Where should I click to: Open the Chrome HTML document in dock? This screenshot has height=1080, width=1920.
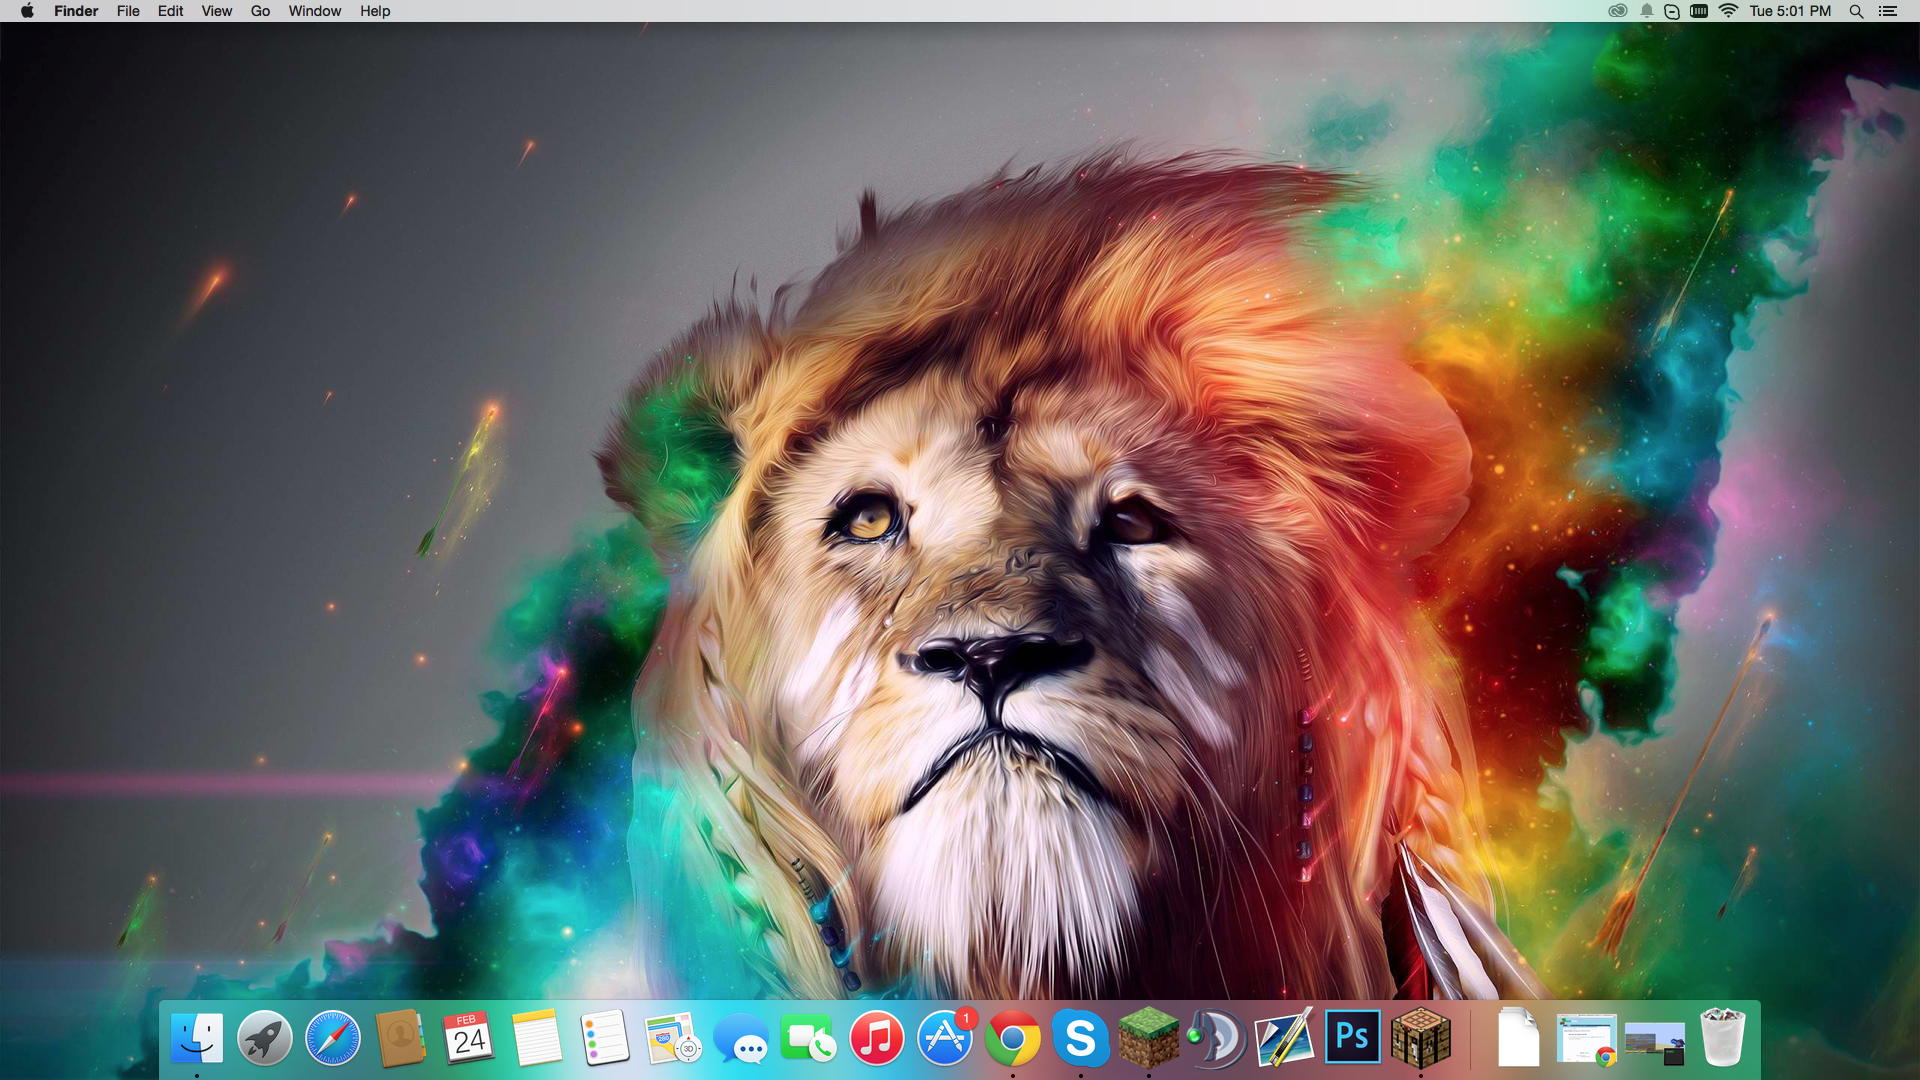point(1587,1040)
